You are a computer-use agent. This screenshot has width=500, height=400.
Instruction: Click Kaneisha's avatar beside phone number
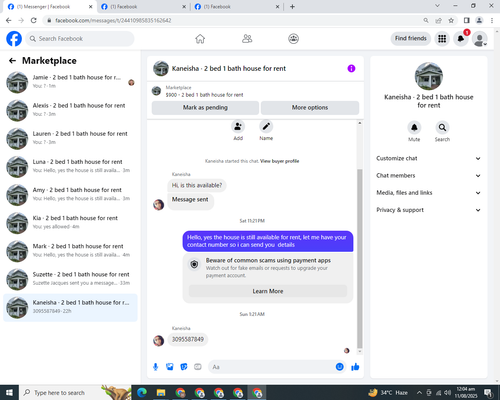158,341
